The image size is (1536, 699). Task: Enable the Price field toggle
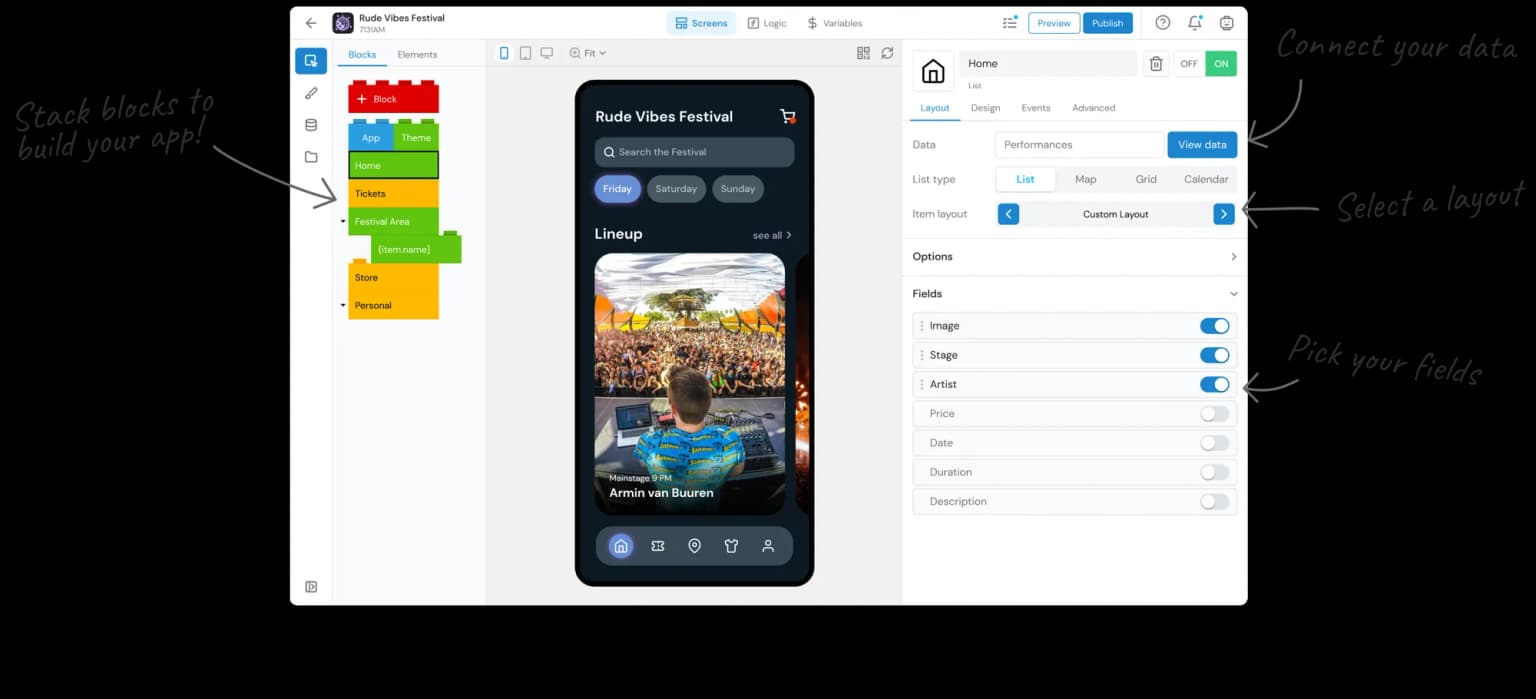(1214, 413)
